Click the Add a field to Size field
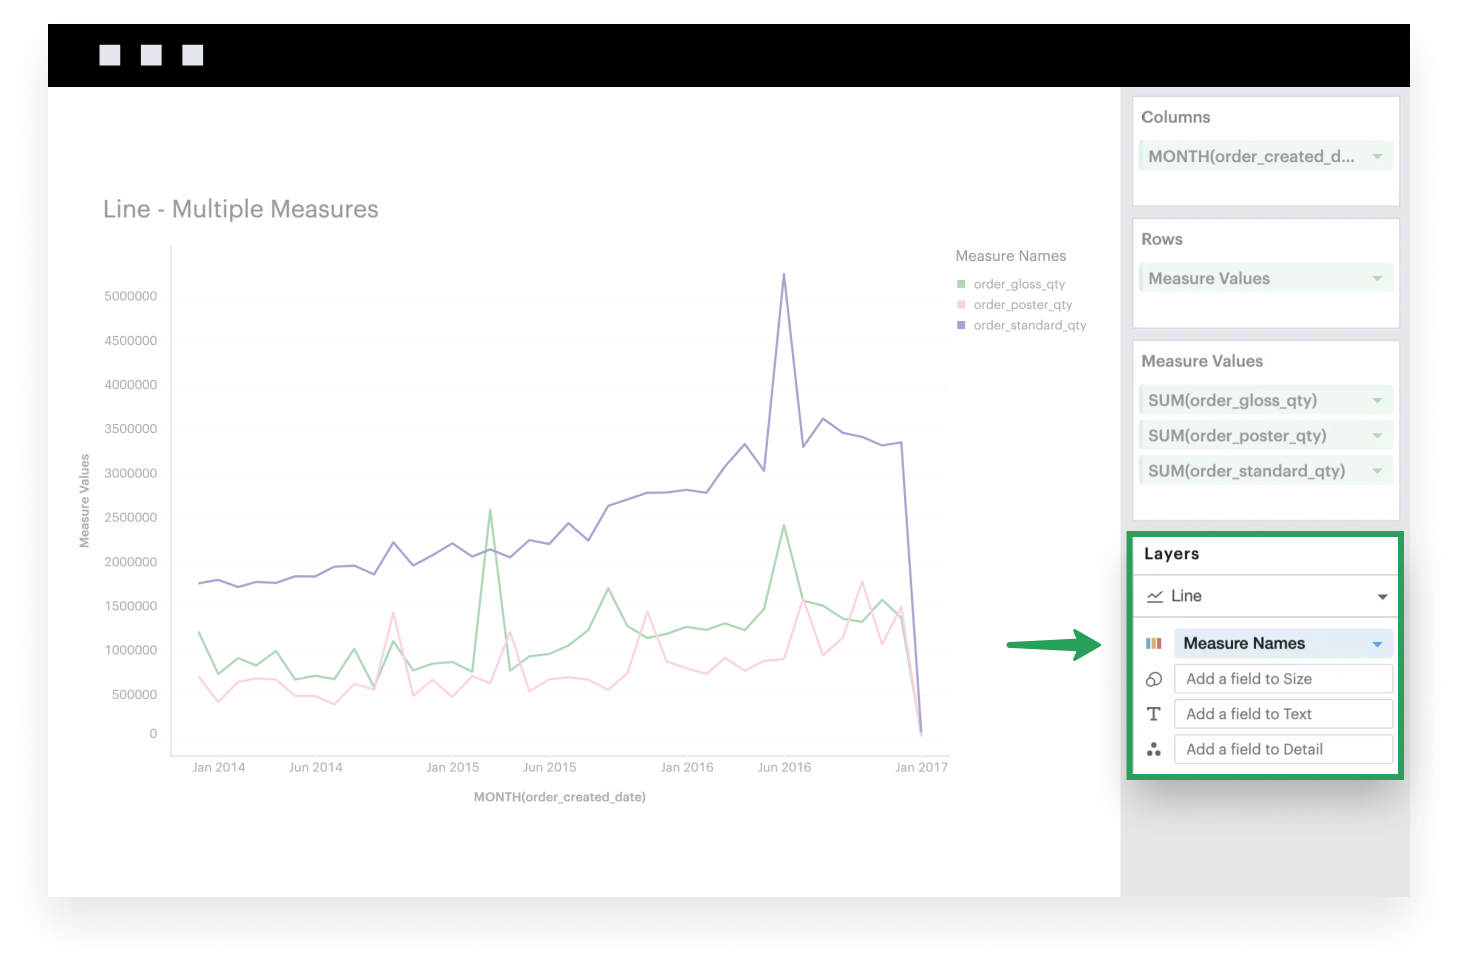The height and width of the screenshot is (970, 1459). click(x=1283, y=678)
